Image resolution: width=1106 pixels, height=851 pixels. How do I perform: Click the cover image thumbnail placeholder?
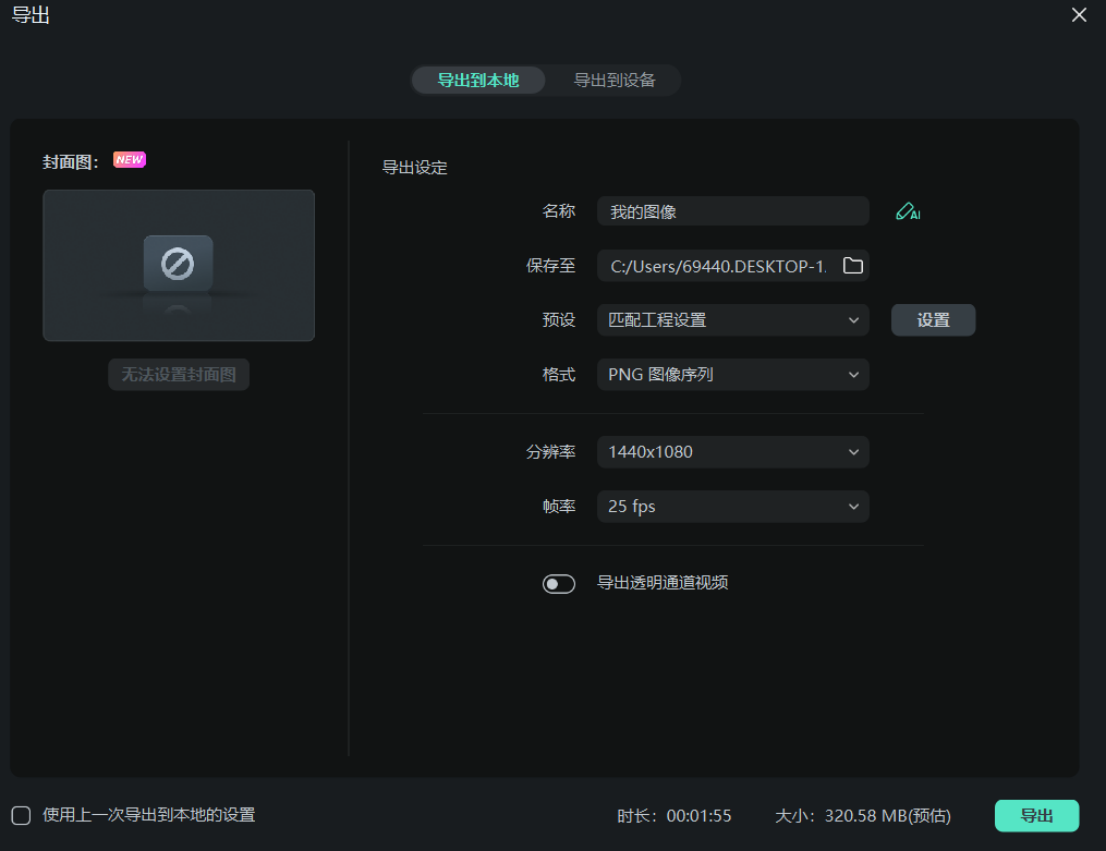click(178, 265)
